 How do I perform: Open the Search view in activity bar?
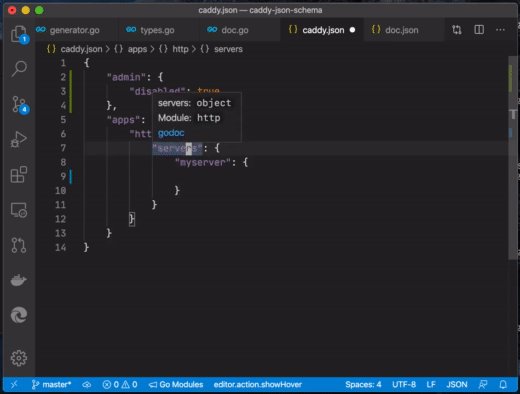click(19, 69)
